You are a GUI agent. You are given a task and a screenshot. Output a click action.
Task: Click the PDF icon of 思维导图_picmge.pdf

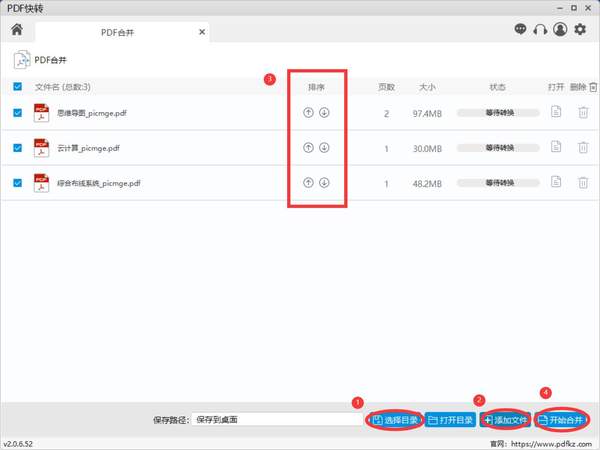(41, 113)
